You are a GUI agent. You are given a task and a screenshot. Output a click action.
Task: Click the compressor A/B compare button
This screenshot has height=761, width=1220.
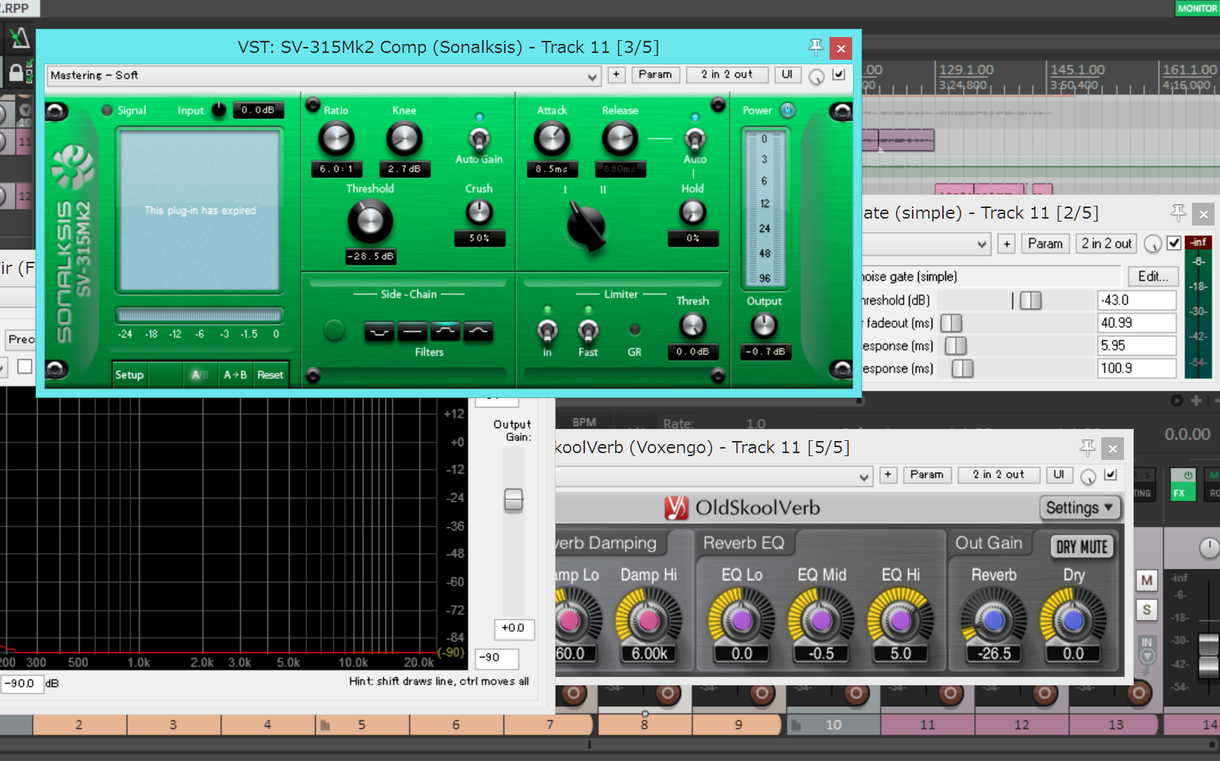tap(199, 375)
